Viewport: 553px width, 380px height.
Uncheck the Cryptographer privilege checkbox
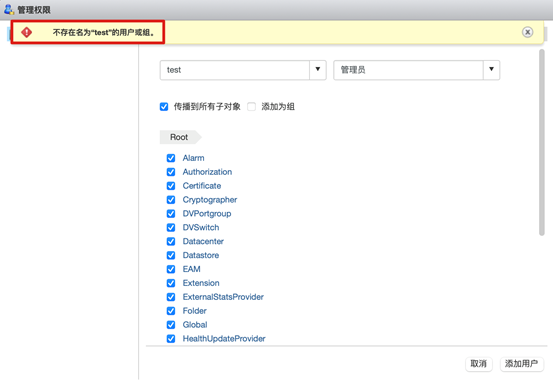coord(171,200)
